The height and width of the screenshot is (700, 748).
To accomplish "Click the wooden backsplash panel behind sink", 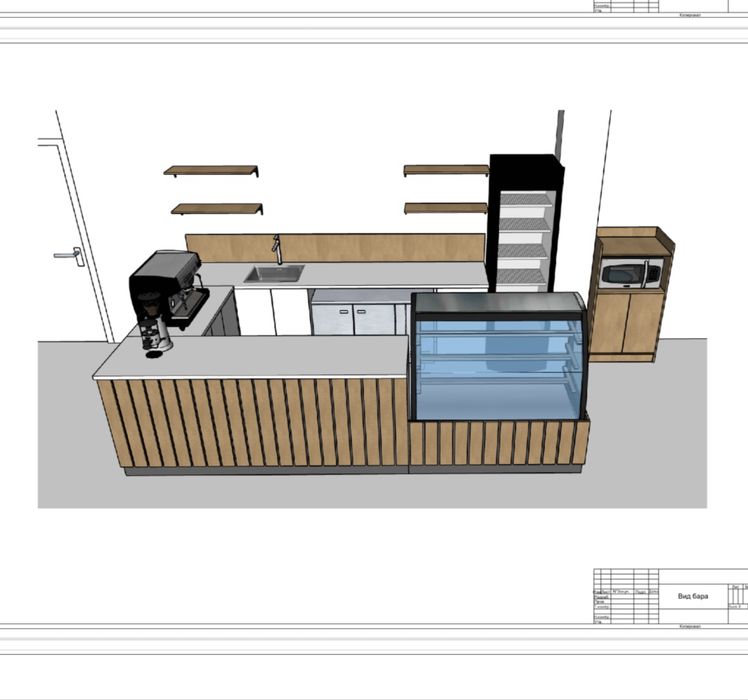I will click(x=335, y=248).
